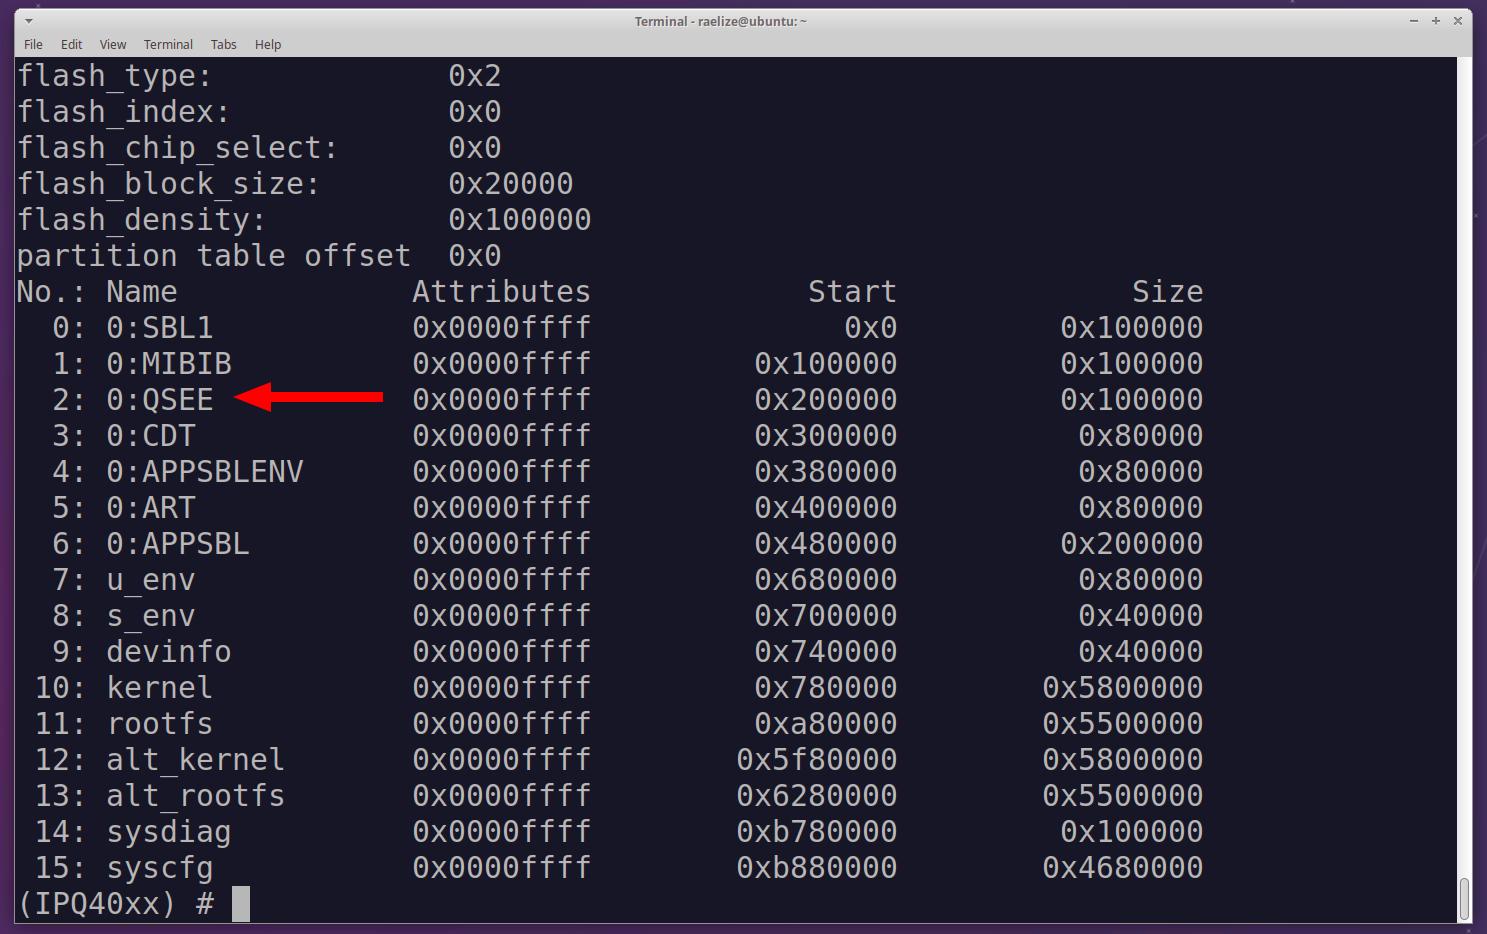The width and height of the screenshot is (1487, 934).
Task: Open the Edit menu
Action: (71, 44)
